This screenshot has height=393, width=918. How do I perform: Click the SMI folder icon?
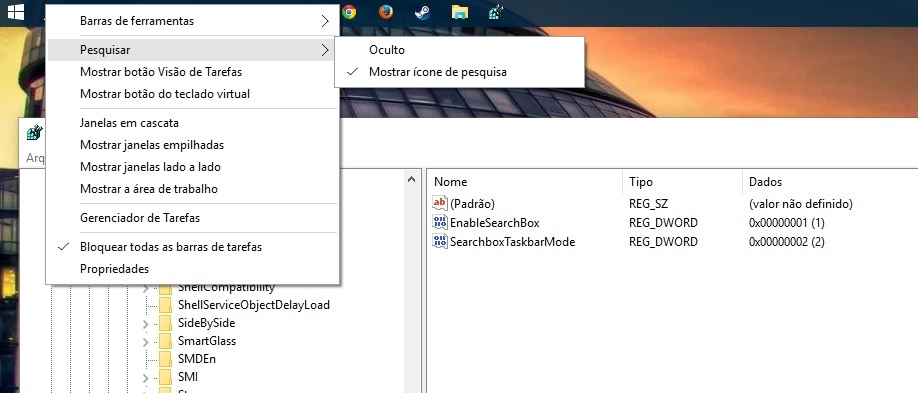(x=166, y=376)
